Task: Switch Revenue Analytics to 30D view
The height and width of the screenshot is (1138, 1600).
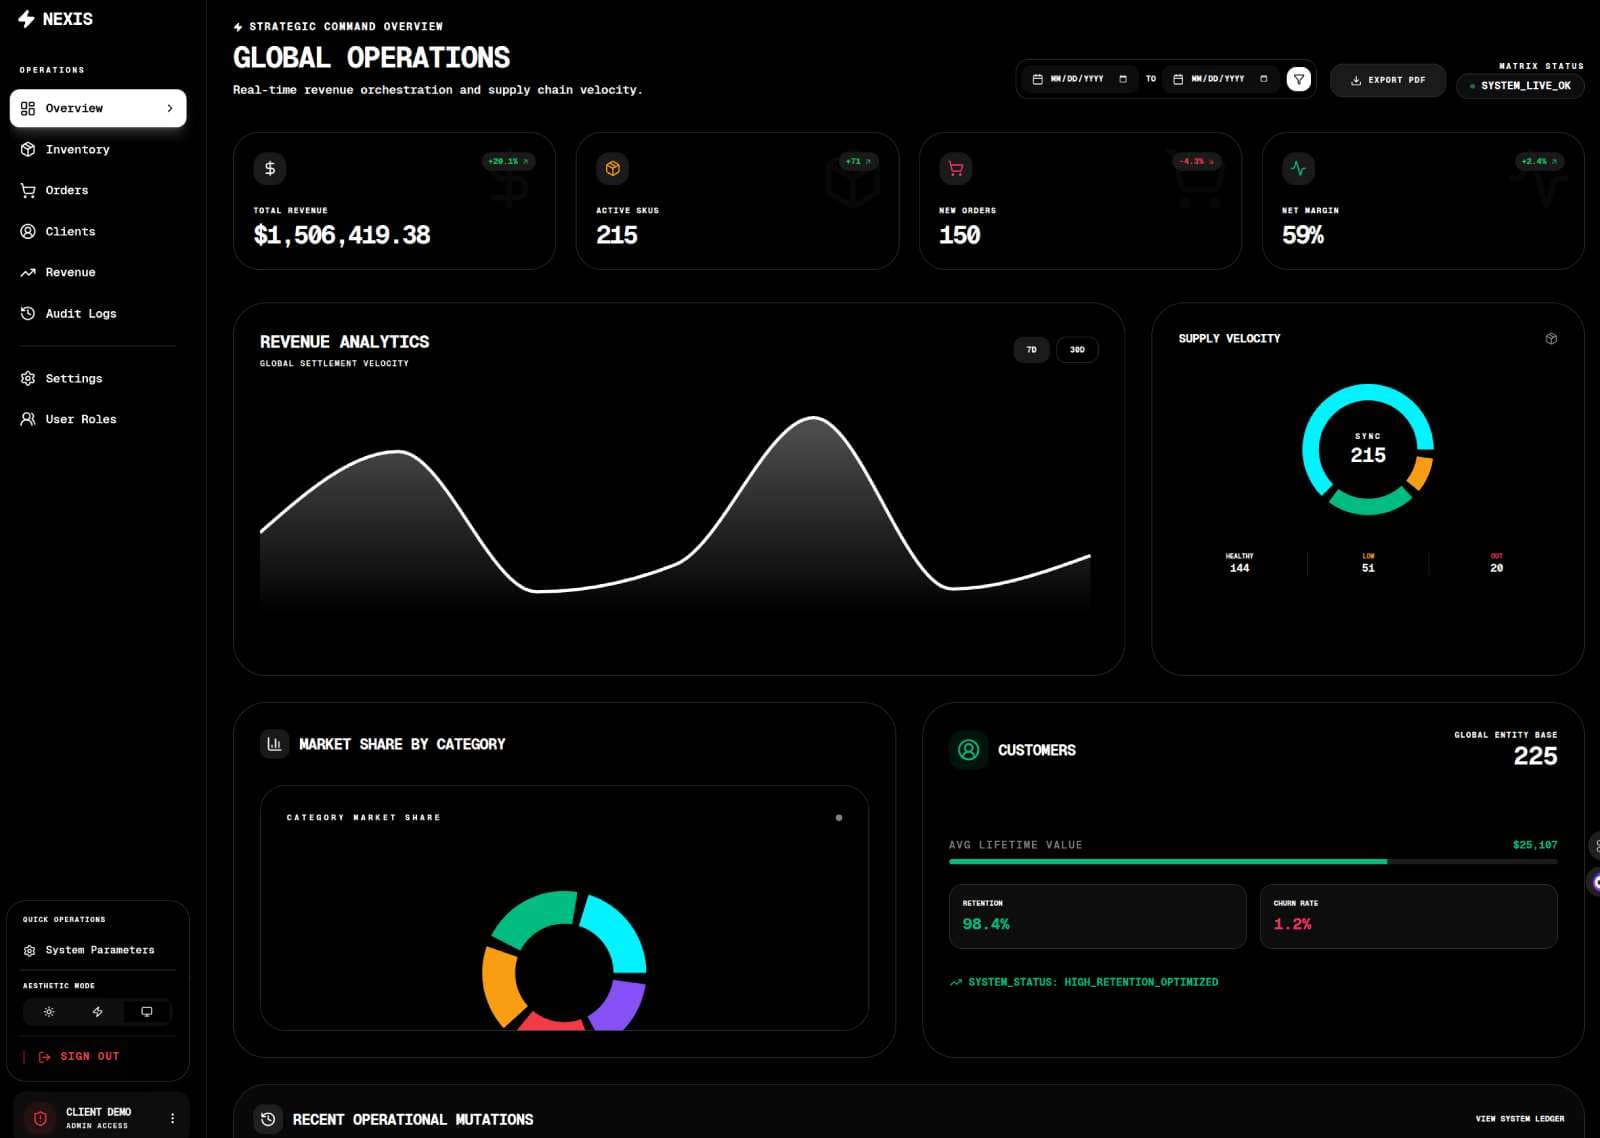Action: 1076,350
